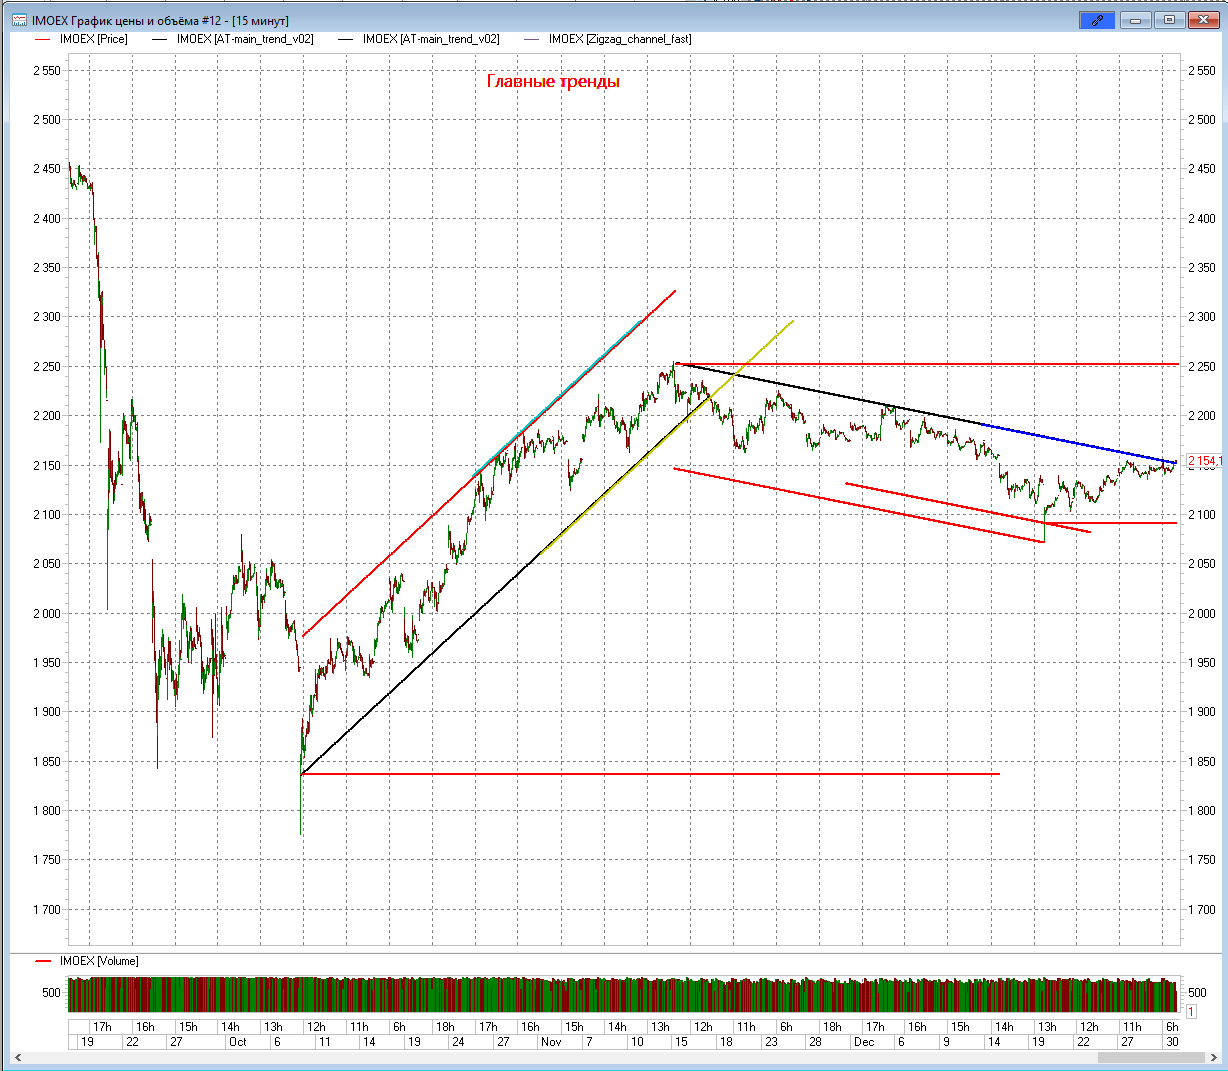Image resolution: width=1228 pixels, height=1071 pixels.
Task: Minimize the IMOEX chart window
Action: pos(1136,20)
